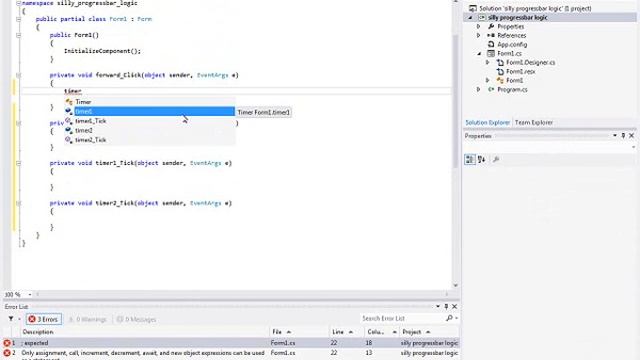Toggle the 3 Errors filter button
The height and width of the screenshot is (360, 640).
(x=44, y=319)
